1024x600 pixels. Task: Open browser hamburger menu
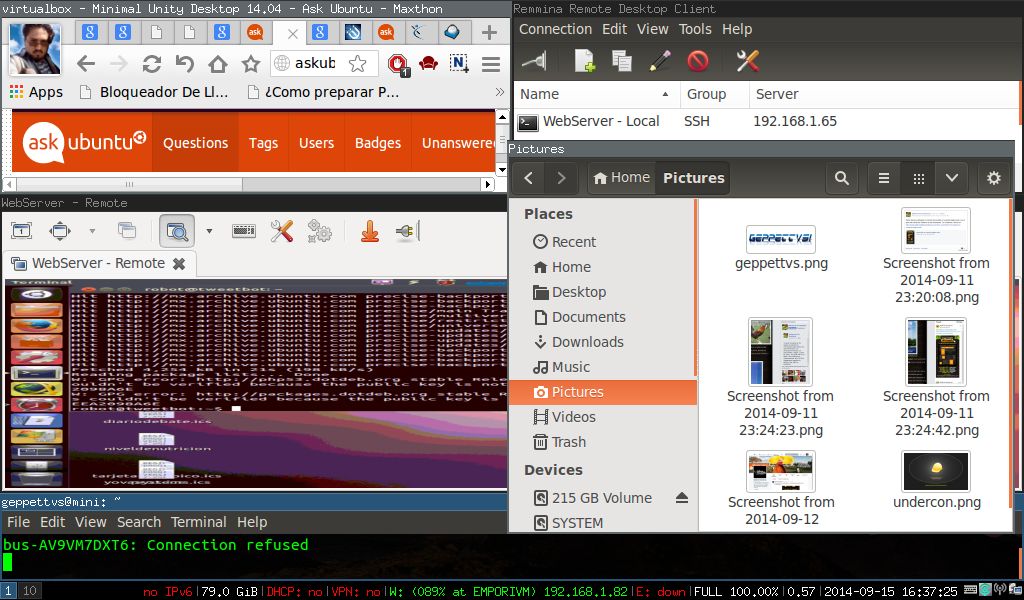(491, 63)
